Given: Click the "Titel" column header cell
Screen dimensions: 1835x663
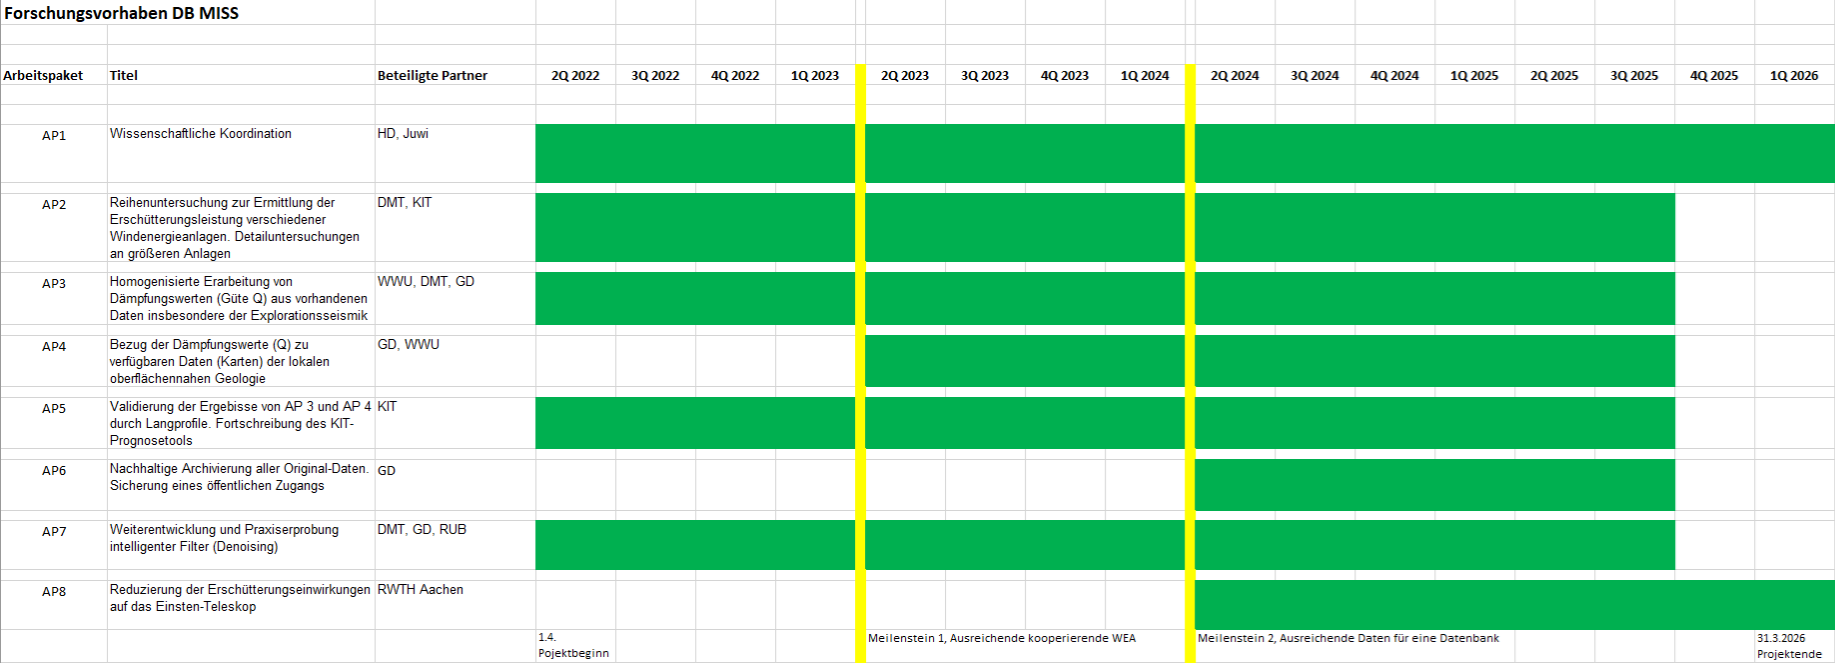Looking at the screenshot, I should click(x=124, y=75).
